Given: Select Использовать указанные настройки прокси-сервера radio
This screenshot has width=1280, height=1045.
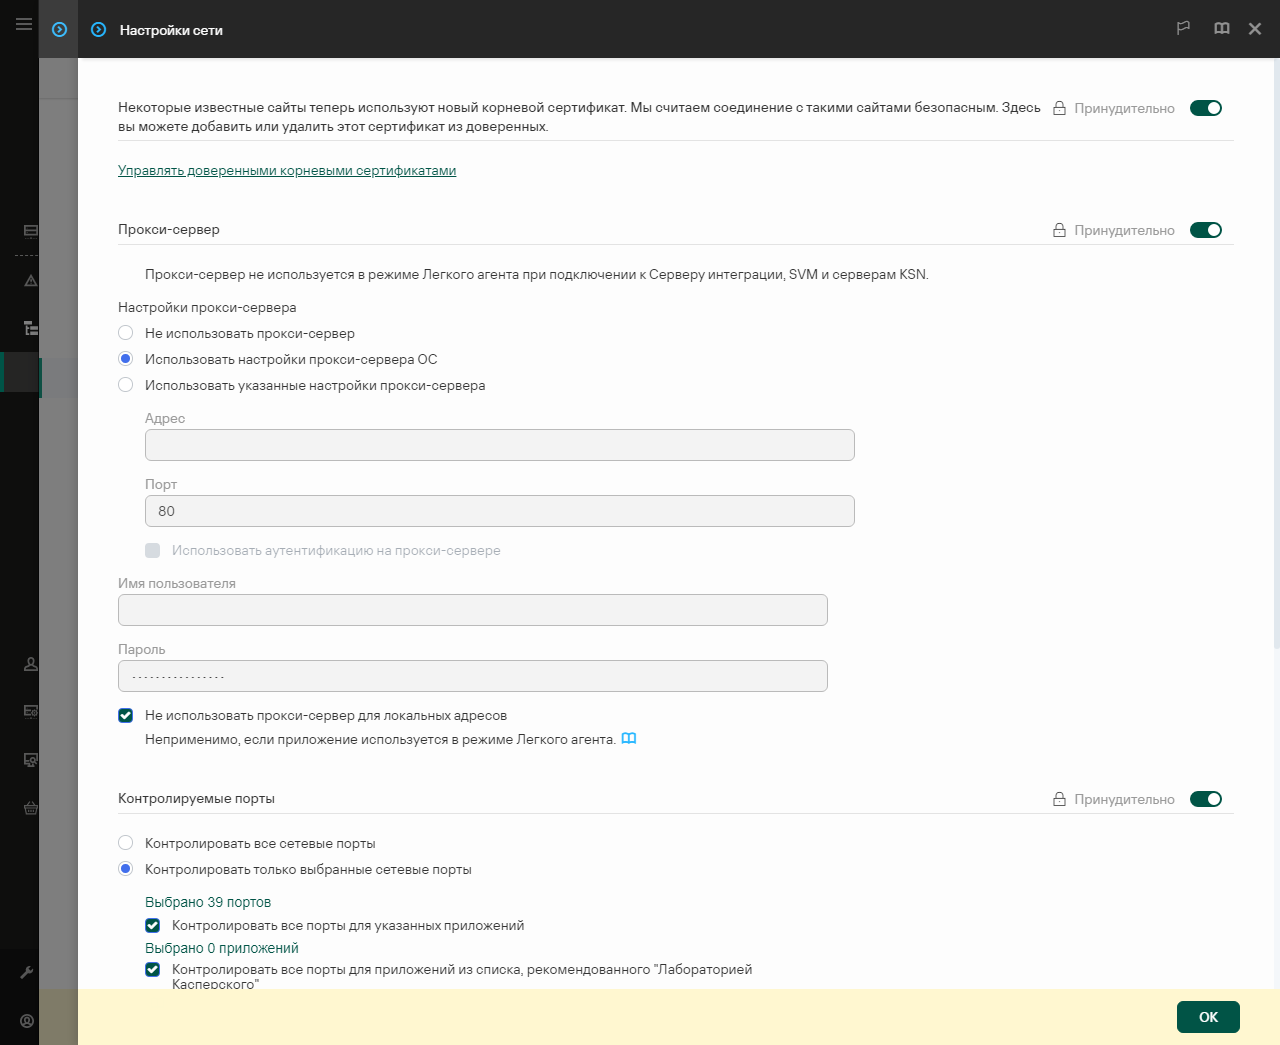Looking at the screenshot, I should pos(126,385).
